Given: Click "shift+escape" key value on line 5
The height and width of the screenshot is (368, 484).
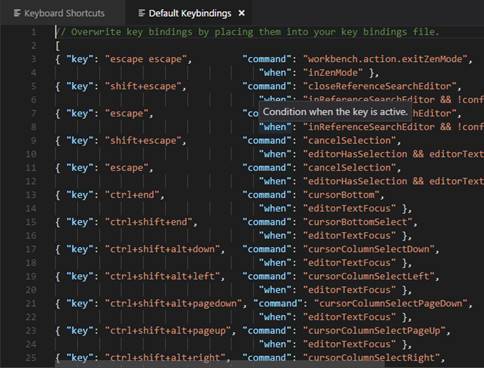Looking at the screenshot, I should (143, 86).
